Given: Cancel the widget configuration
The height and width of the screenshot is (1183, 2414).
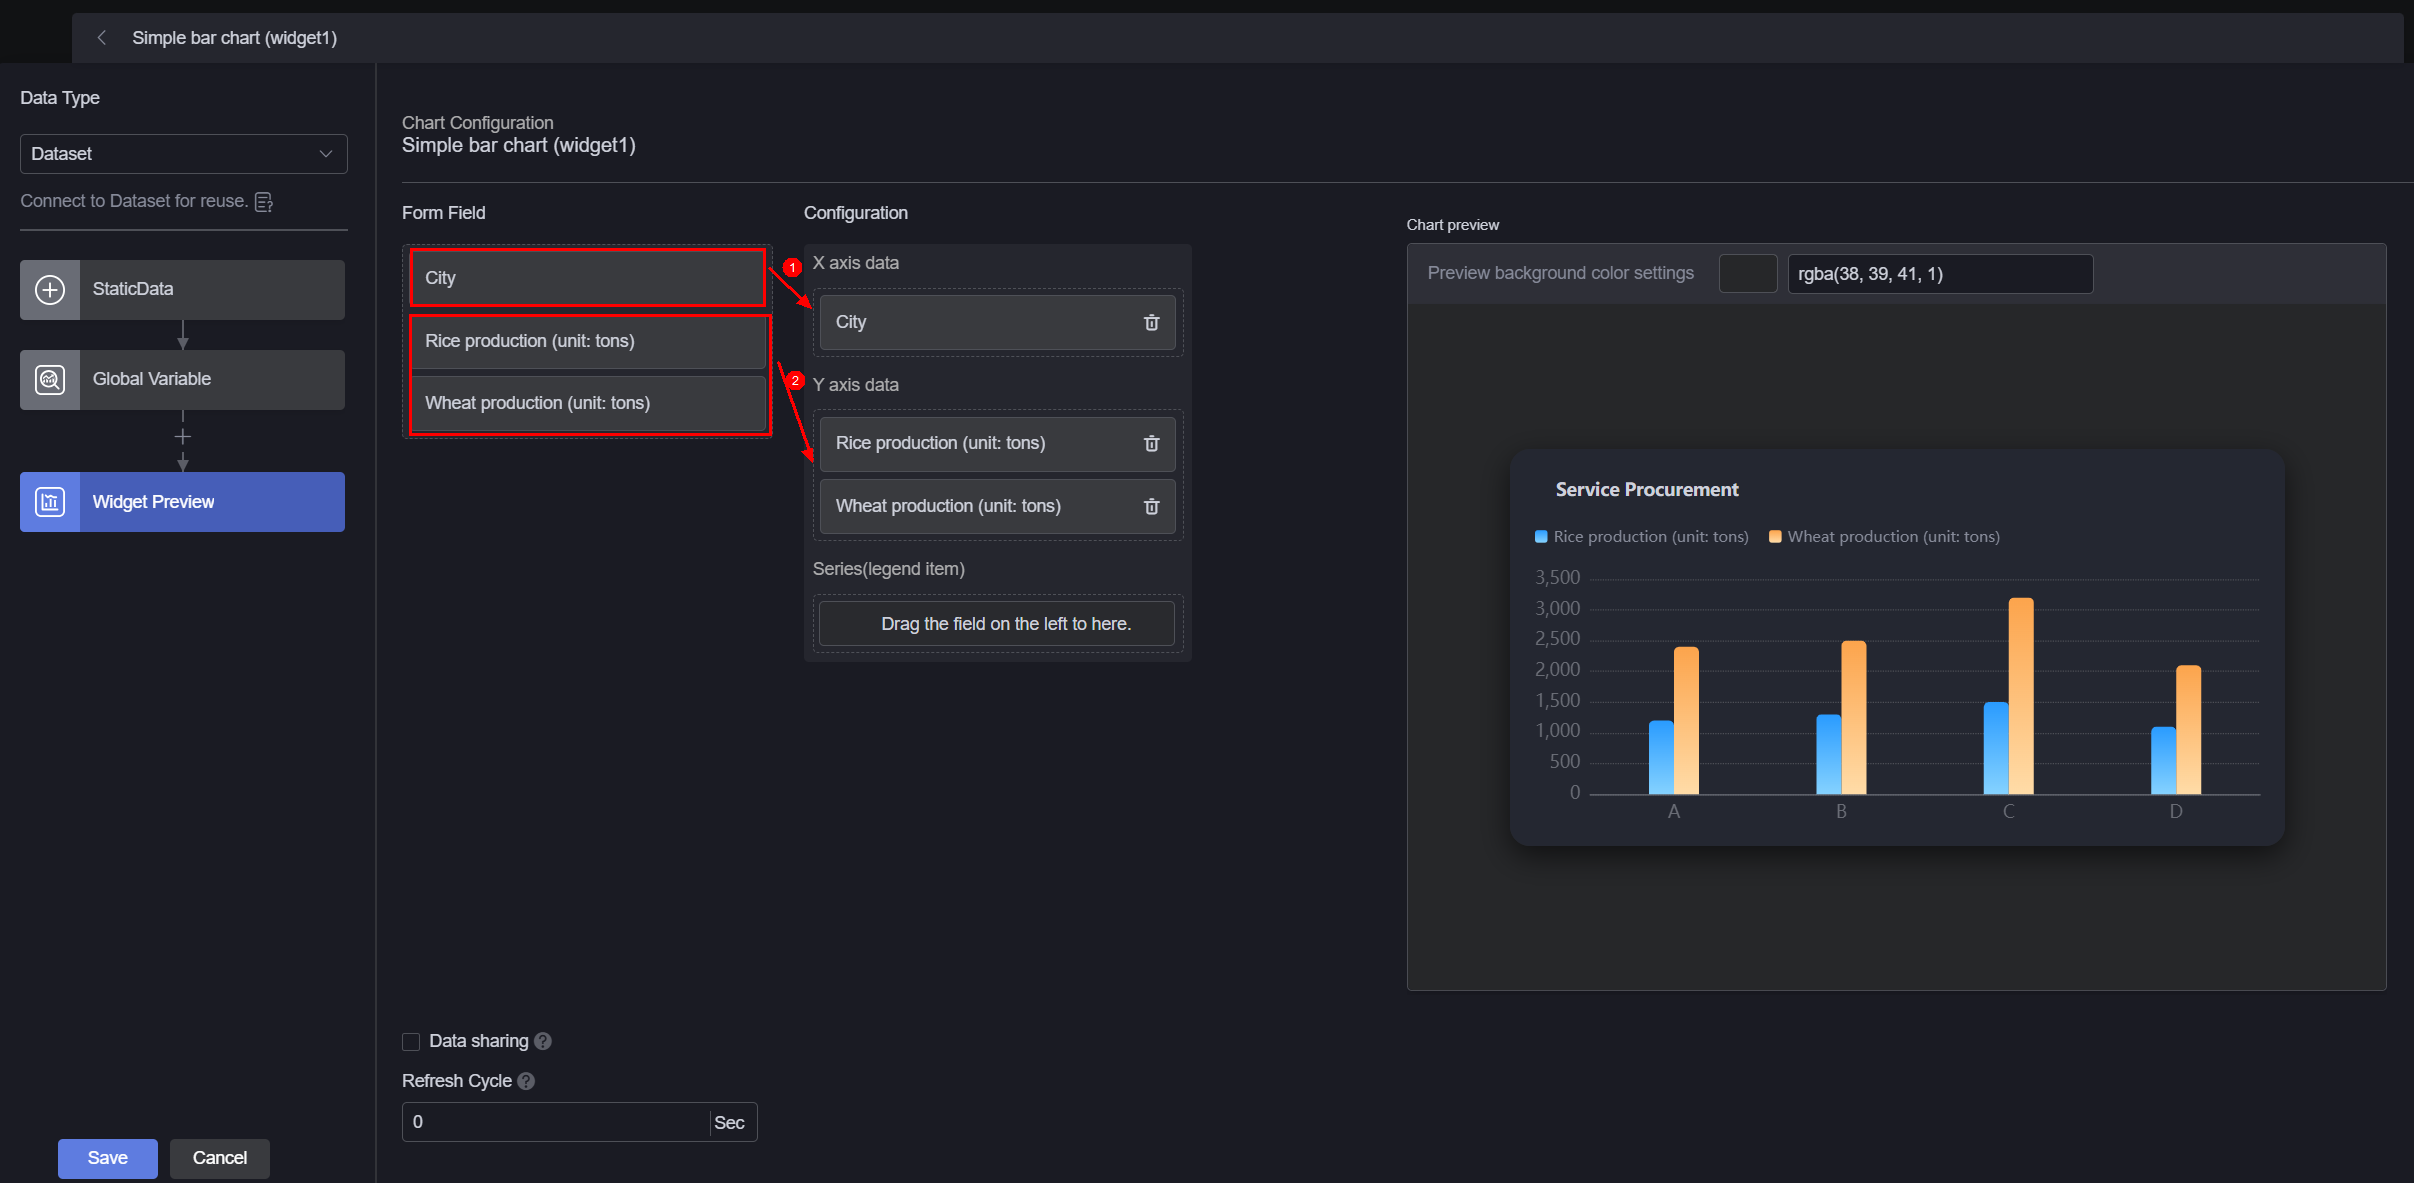Looking at the screenshot, I should (220, 1158).
